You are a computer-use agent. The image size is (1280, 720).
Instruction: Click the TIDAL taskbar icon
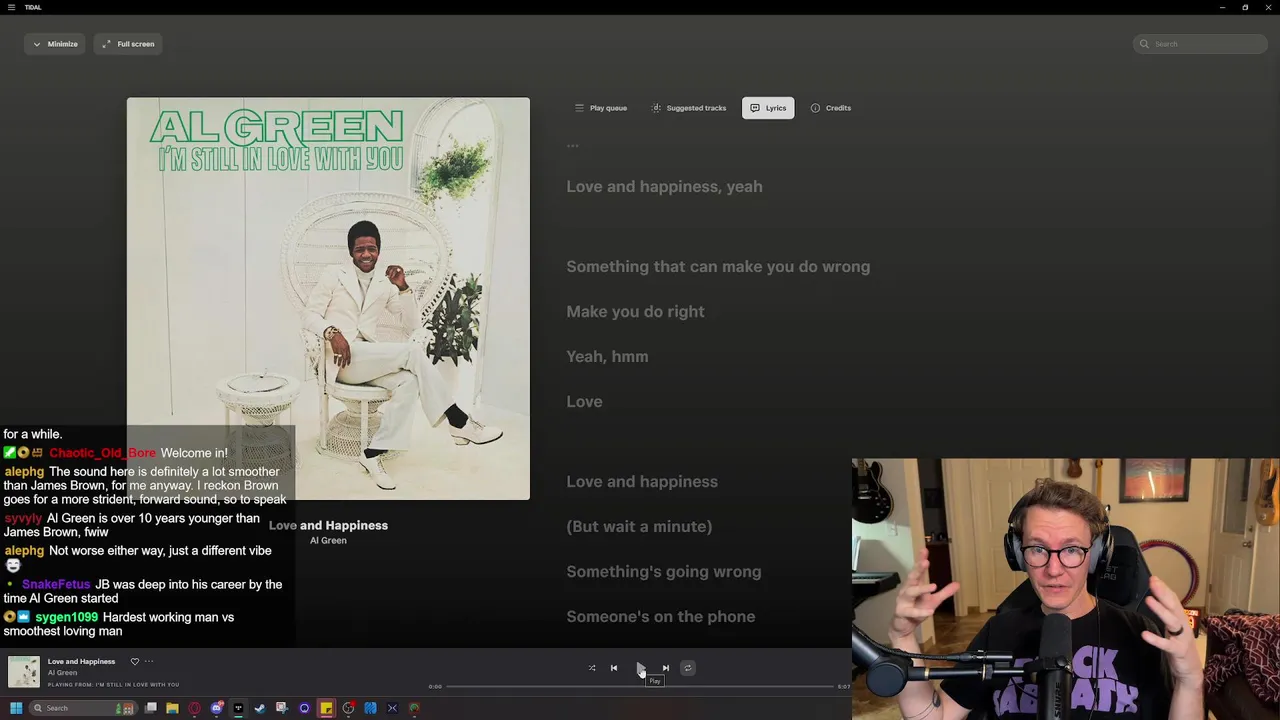tap(238, 708)
